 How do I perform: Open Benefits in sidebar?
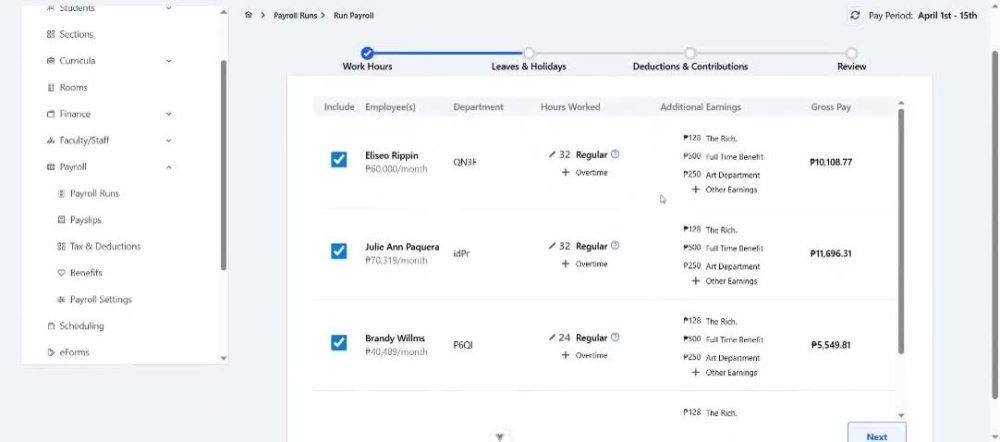(x=86, y=273)
